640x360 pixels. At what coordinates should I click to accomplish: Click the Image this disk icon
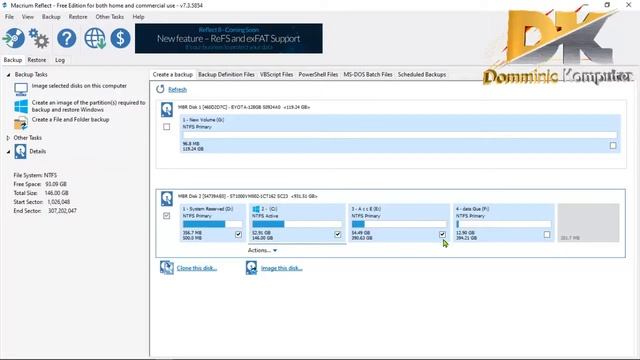251,268
